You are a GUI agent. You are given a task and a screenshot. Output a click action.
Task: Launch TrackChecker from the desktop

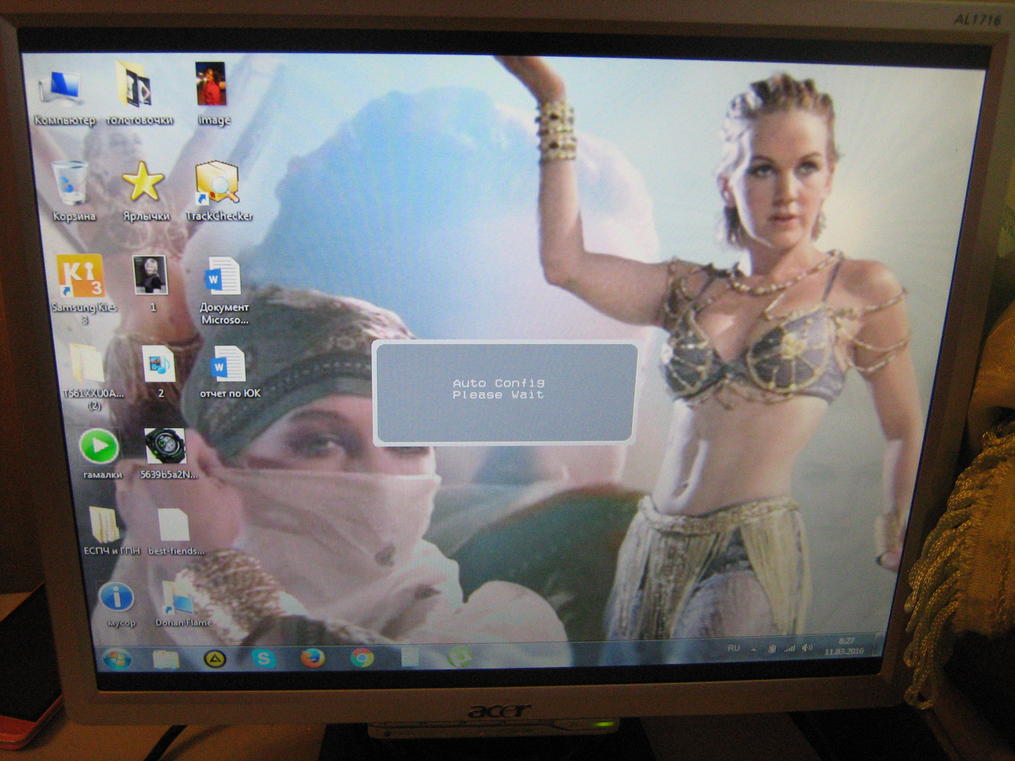tap(218, 190)
